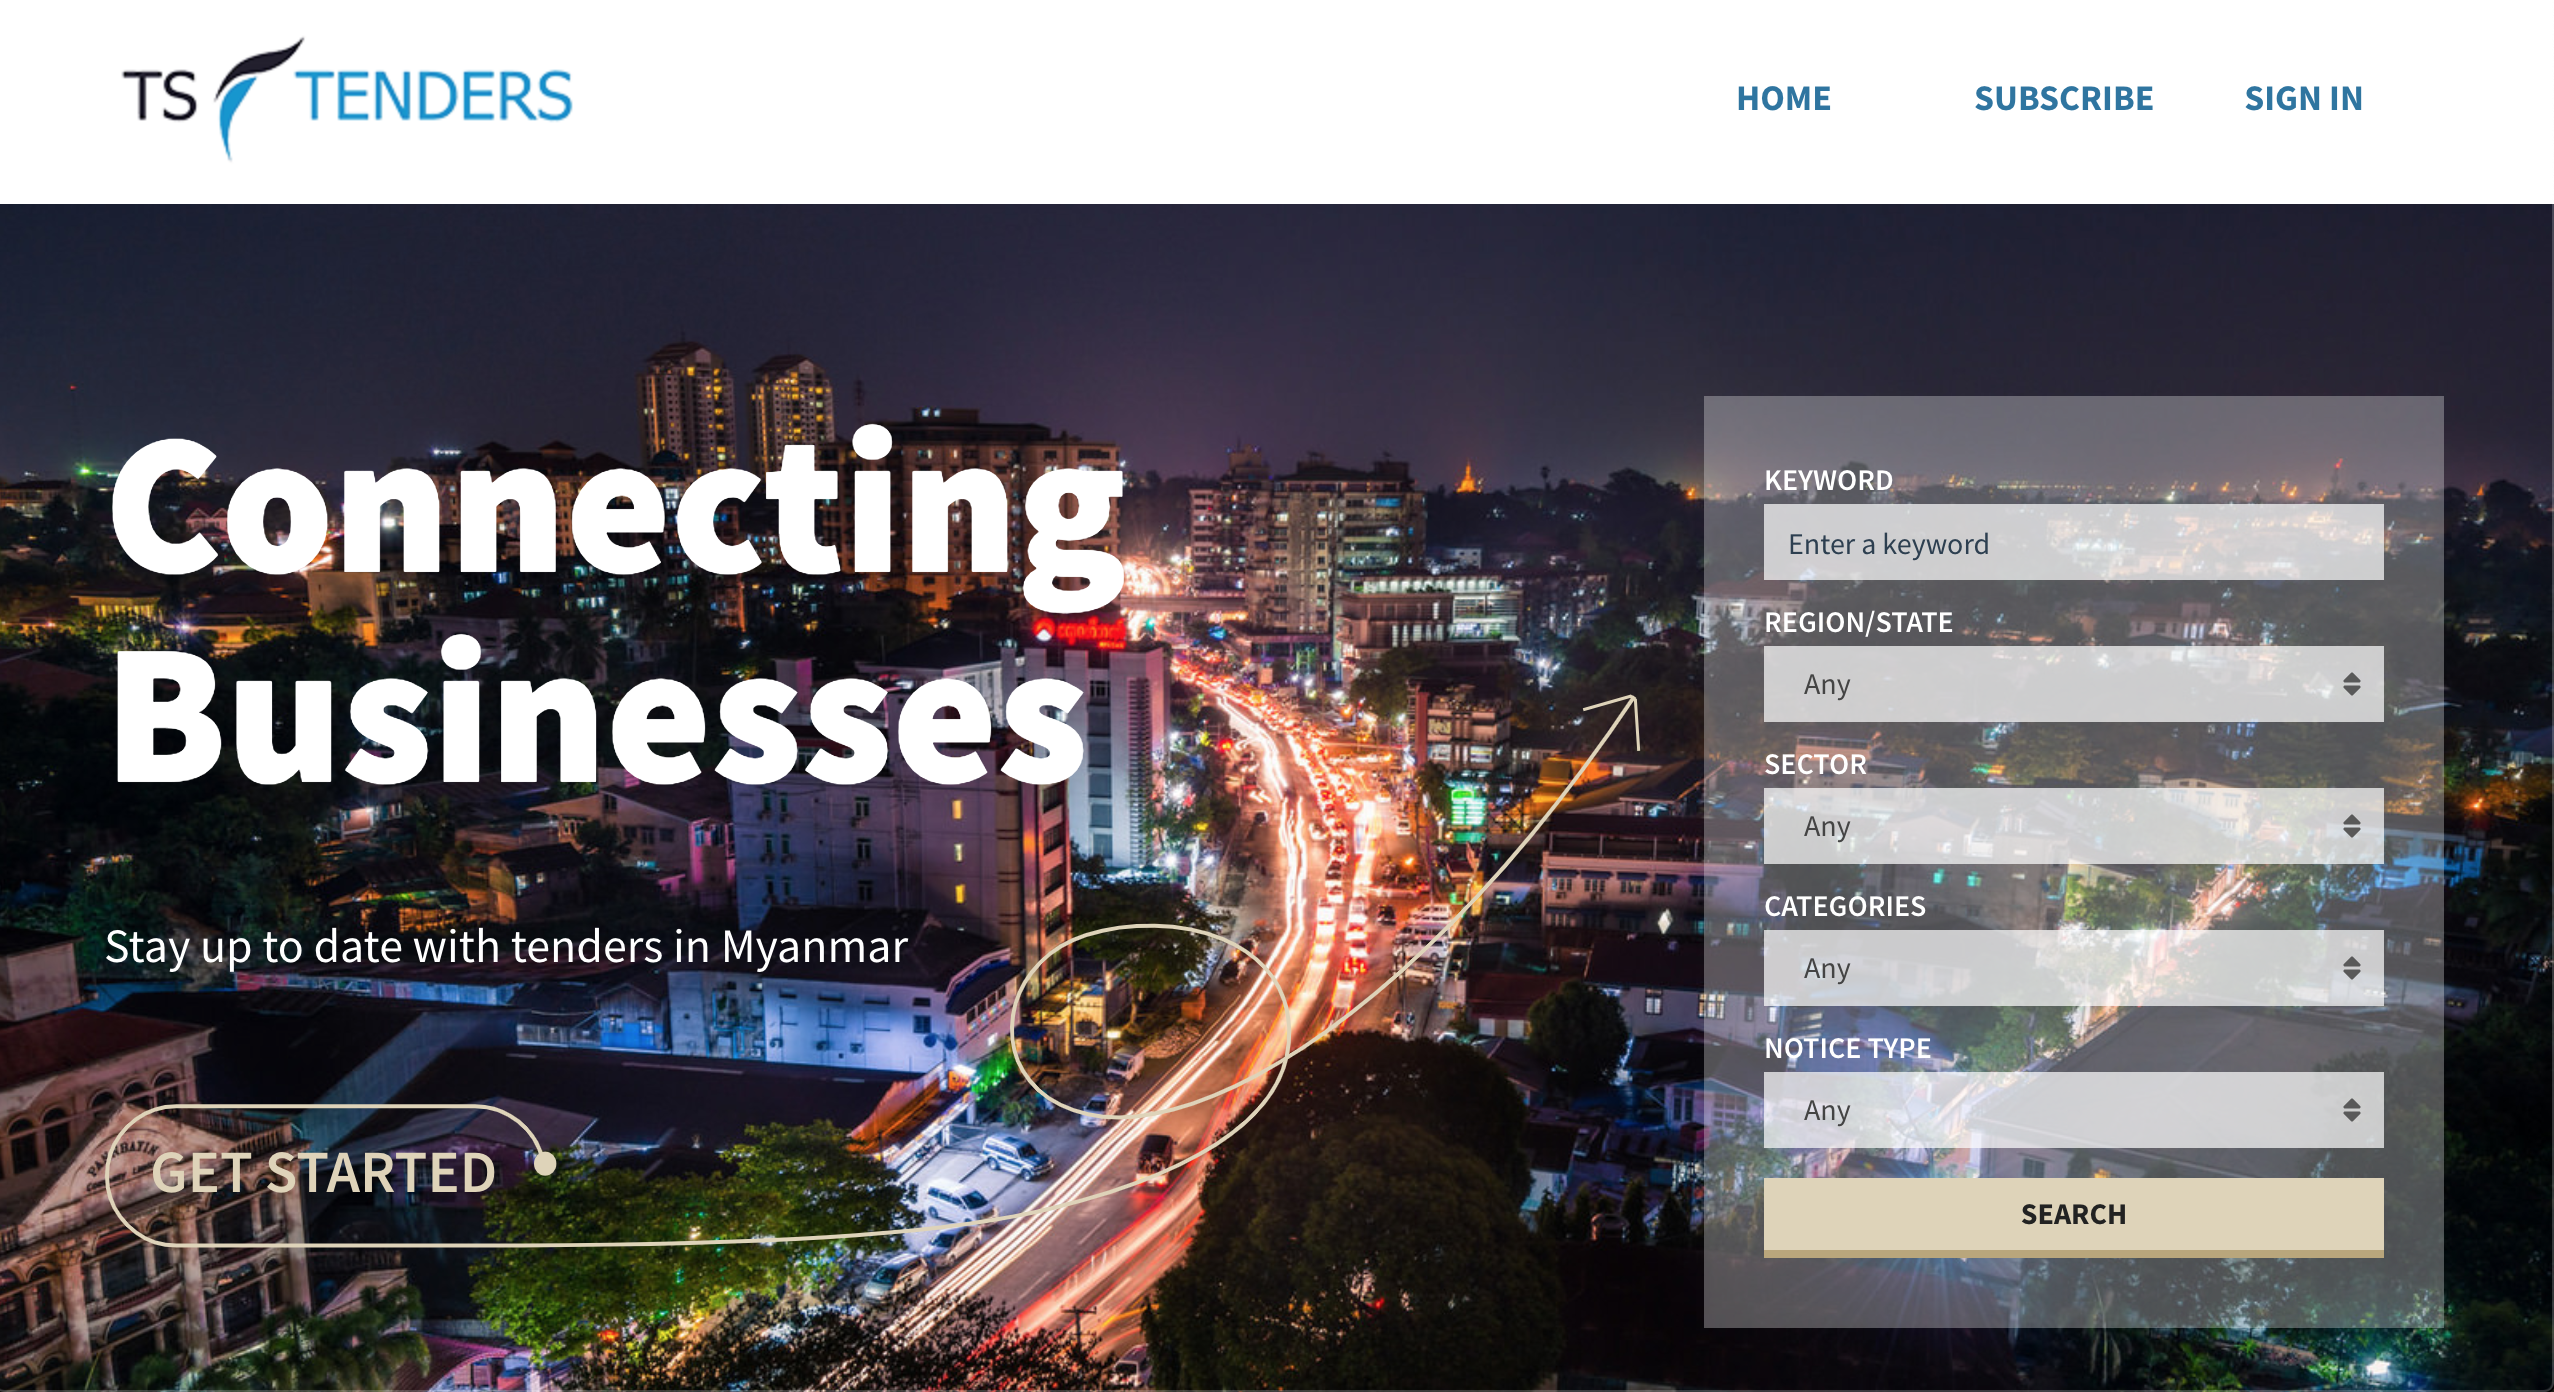Image resolution: width=2554 pixels, height=1392 pixels.
Task: Open the SIGN IN link
Action: [2303, 98]
